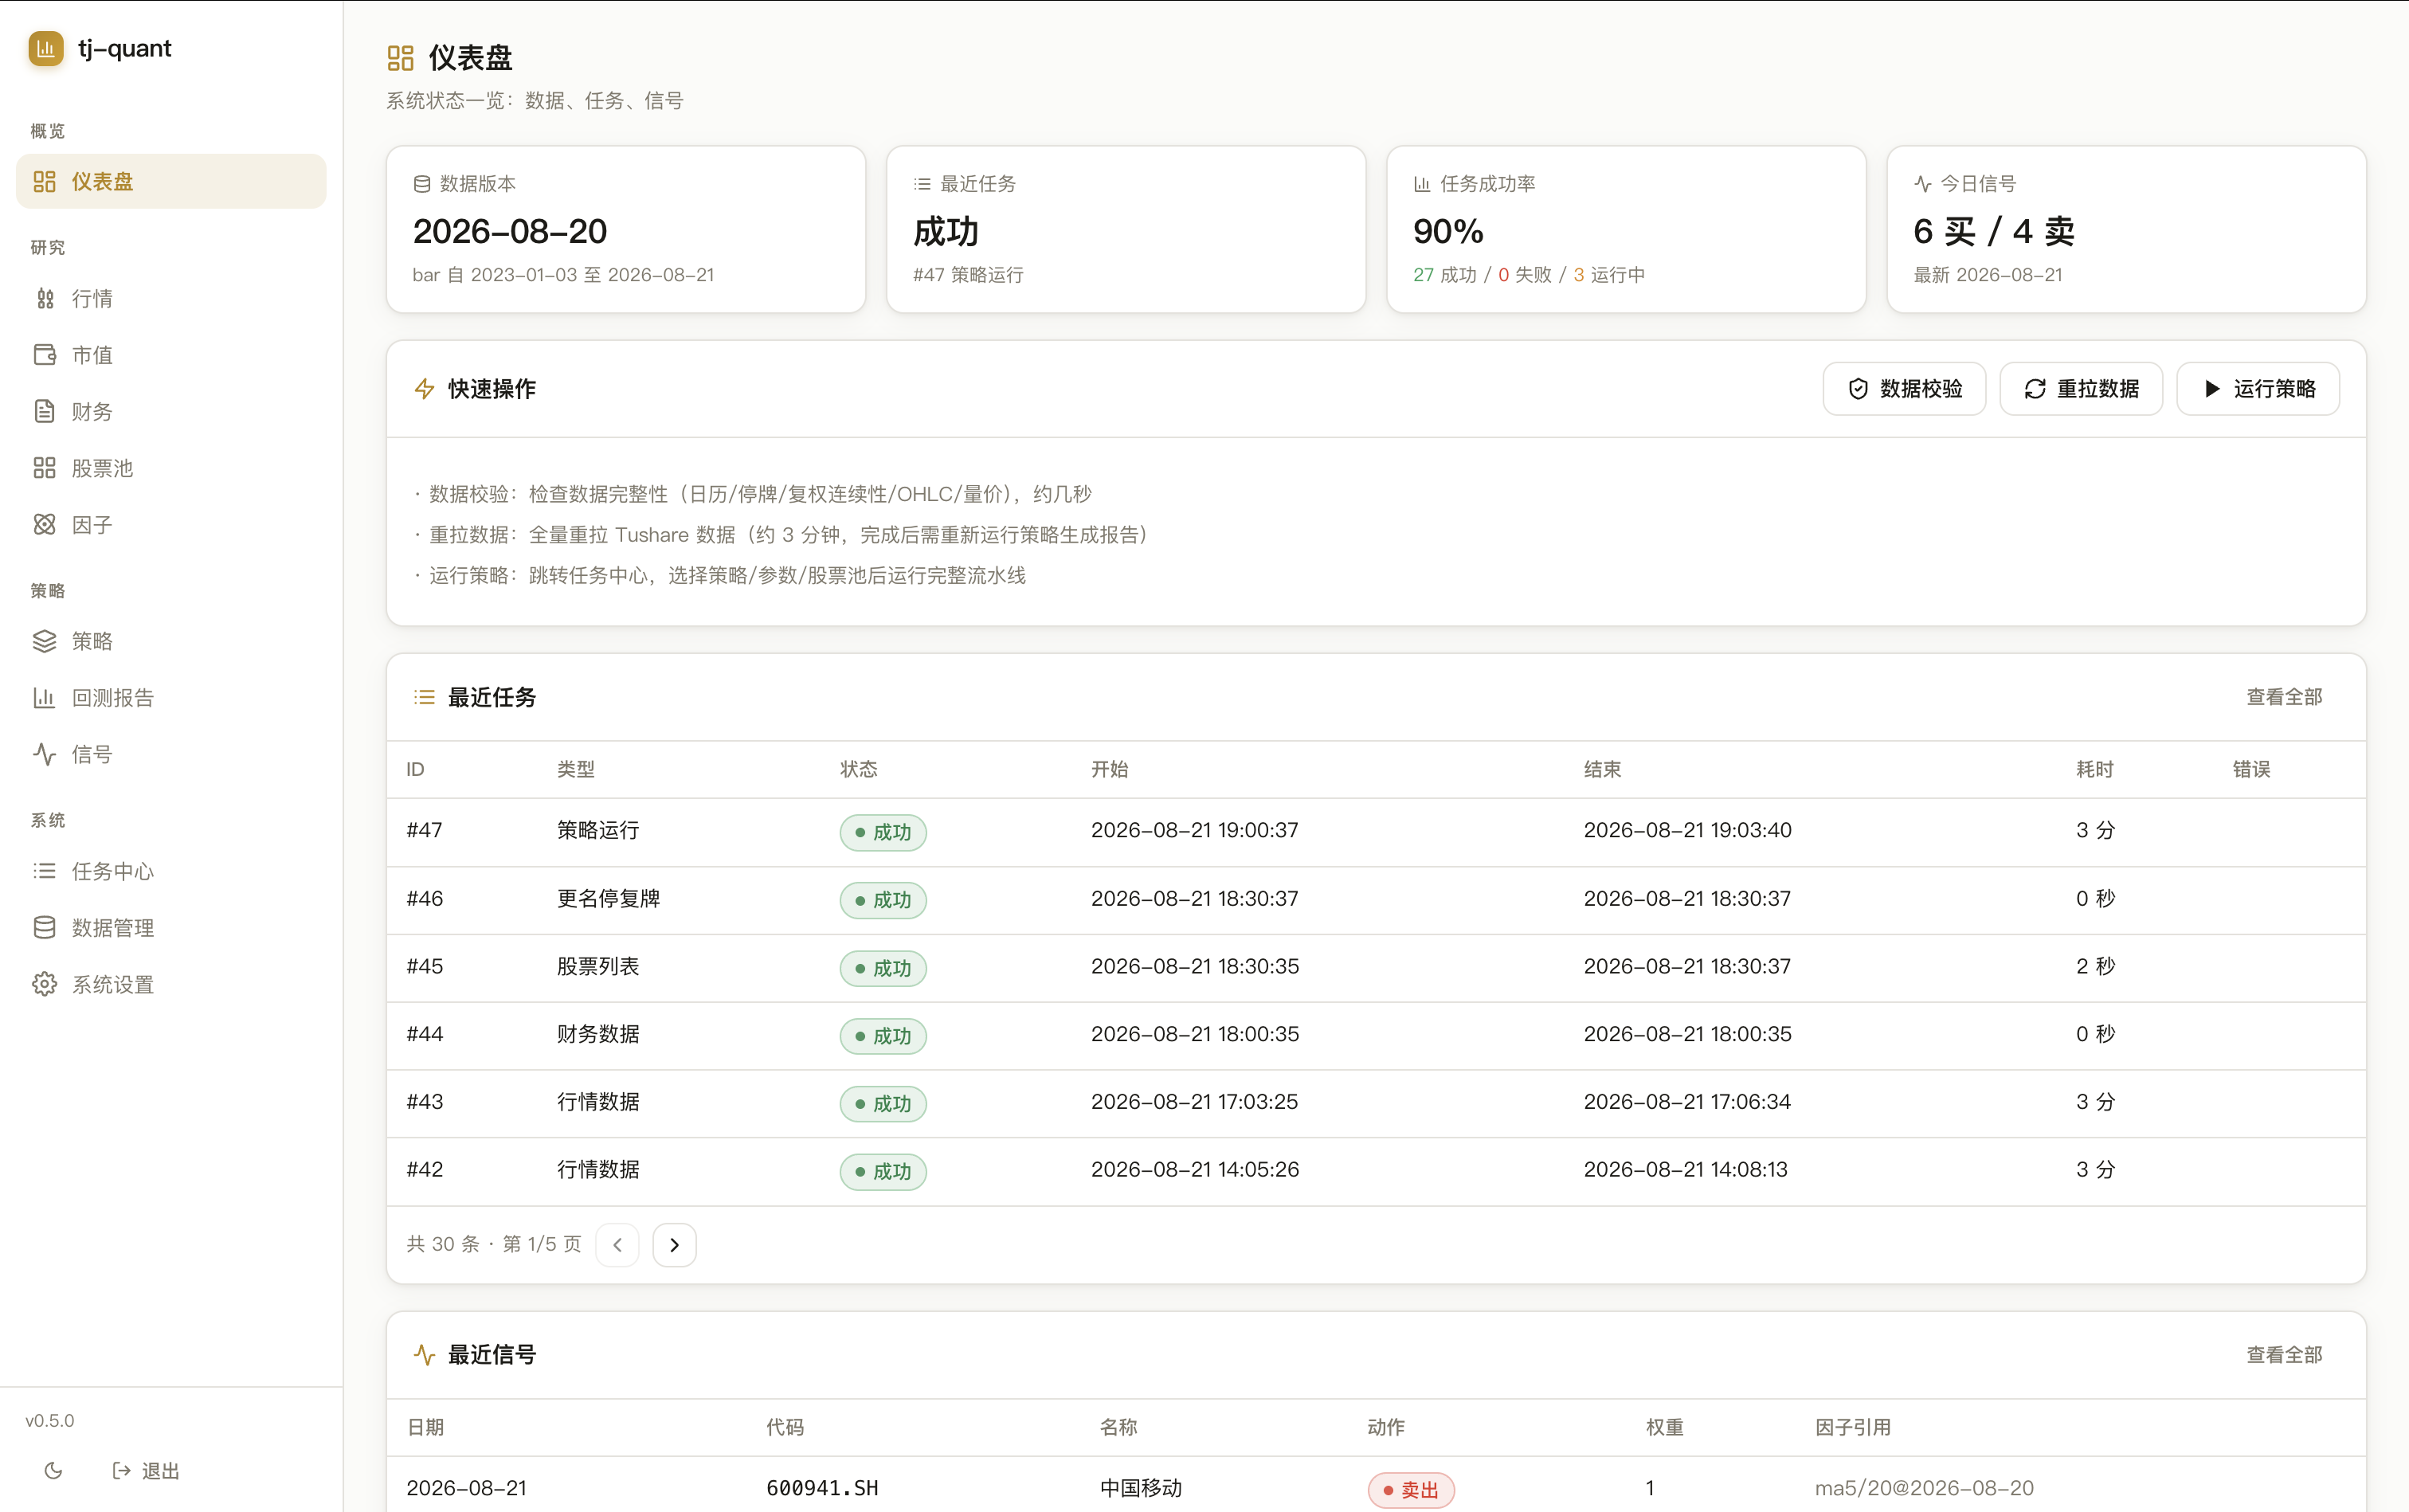Image resolution: width=2409 pixels, height=1512 pixels.
Task: Click the 耗时 column header
Action: click(x=2095, y=769)
